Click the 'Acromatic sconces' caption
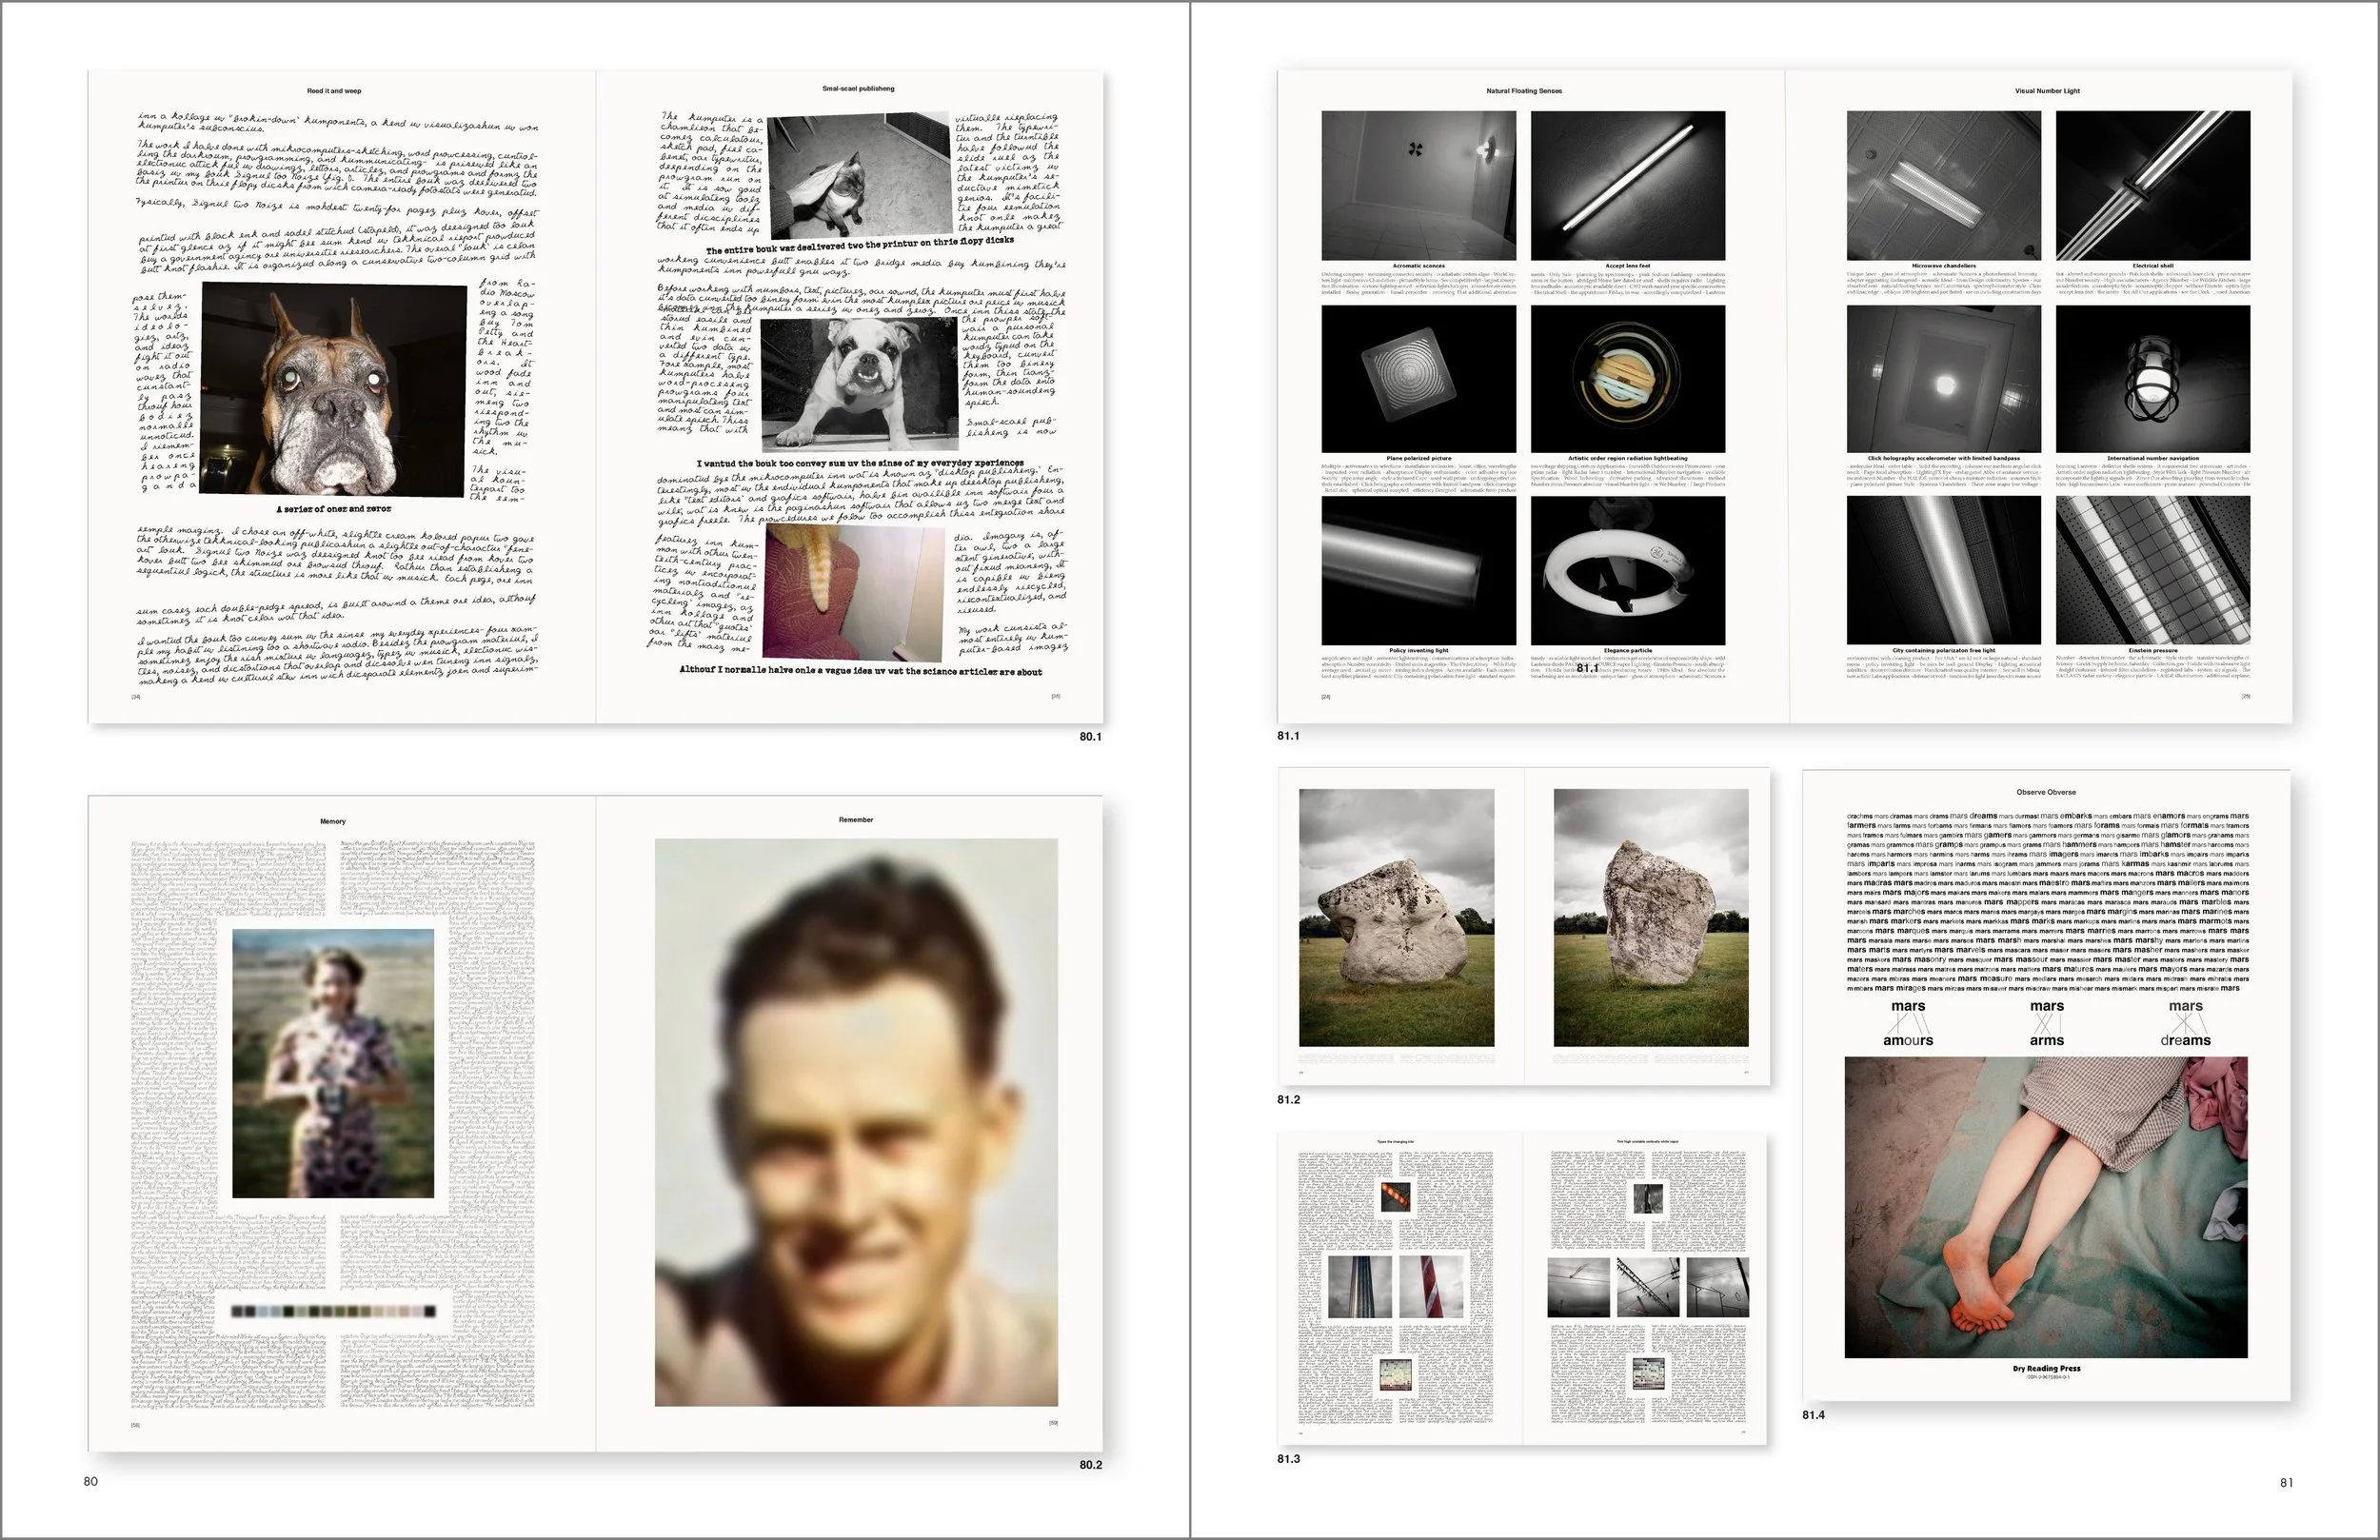This screenshot has height=1540, width=2380. click(1418, 266)
